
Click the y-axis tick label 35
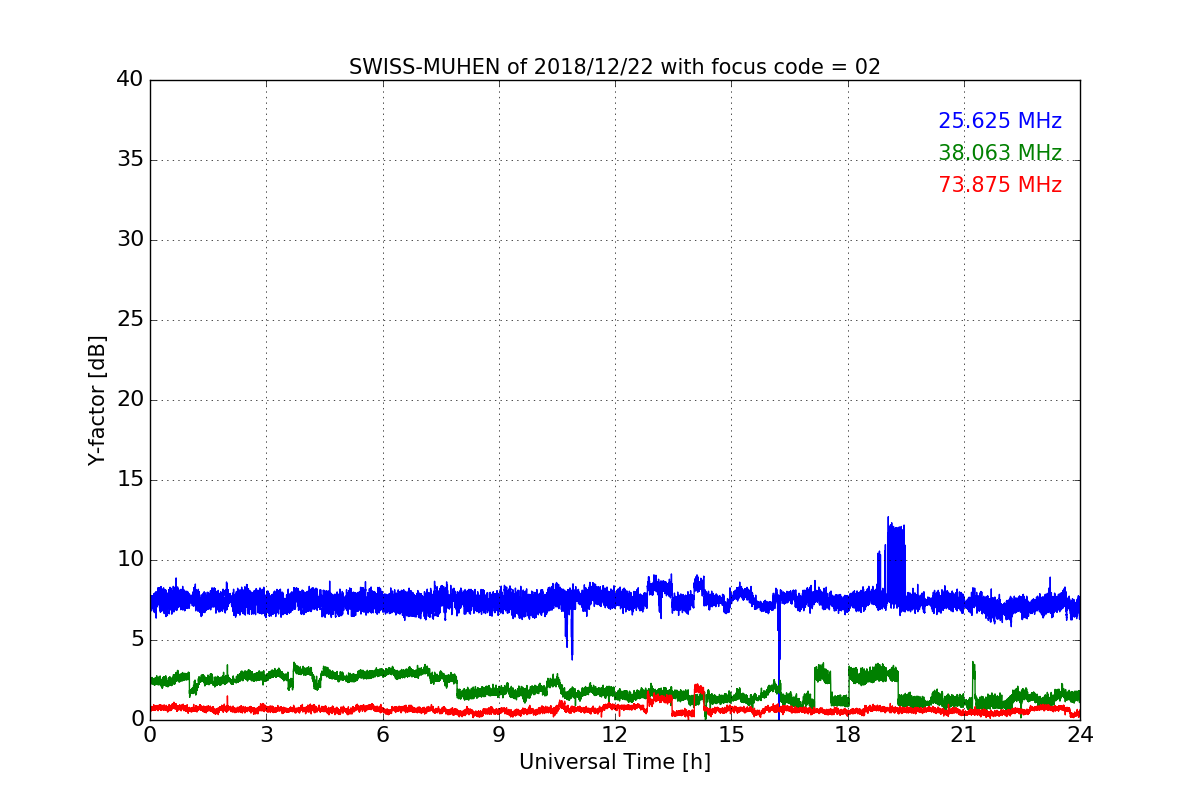(x=129, y=159)
